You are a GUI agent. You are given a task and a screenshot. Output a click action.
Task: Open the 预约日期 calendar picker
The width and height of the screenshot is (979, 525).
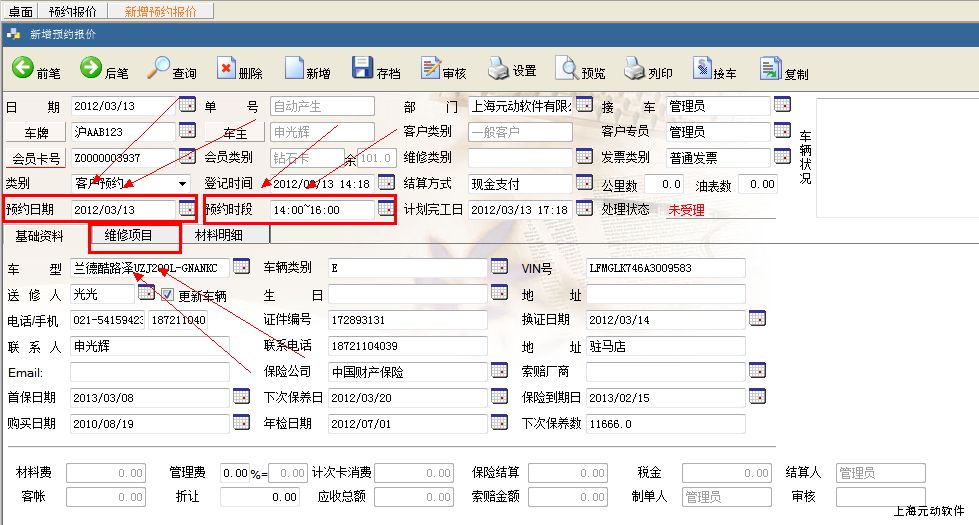(x=187, y=209)
